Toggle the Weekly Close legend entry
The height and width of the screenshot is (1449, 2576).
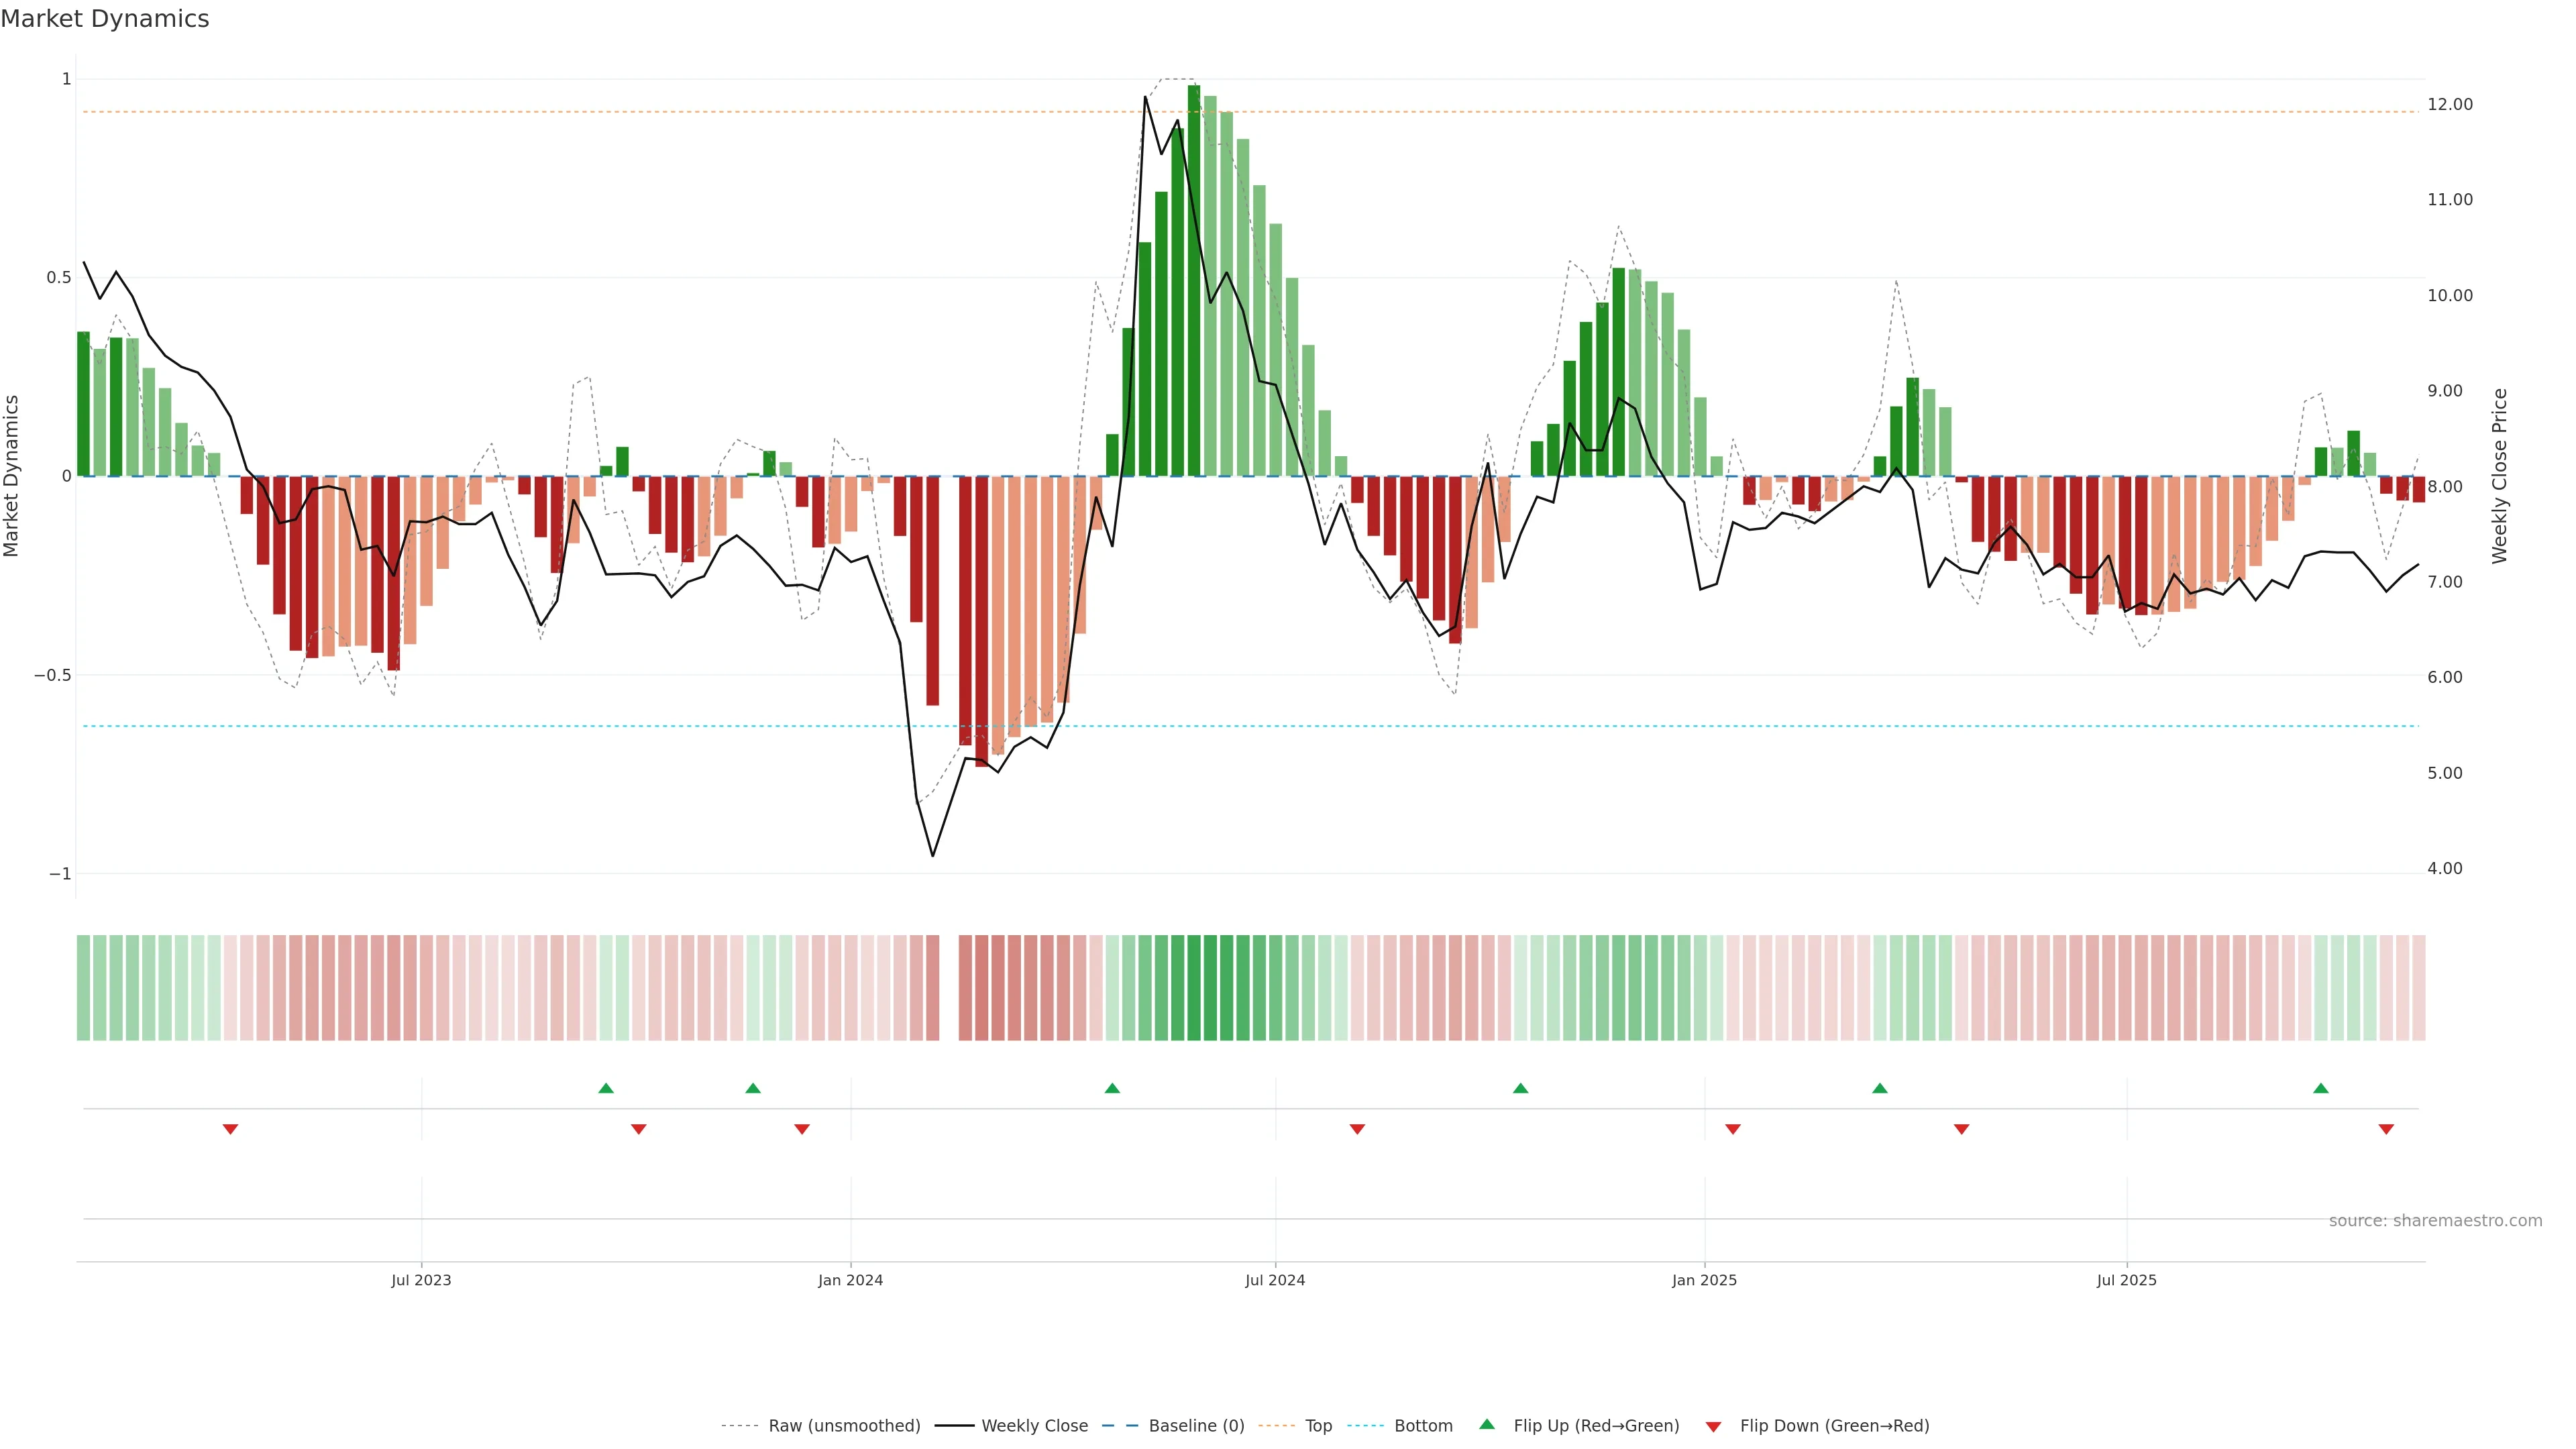pos(1034,1426)
